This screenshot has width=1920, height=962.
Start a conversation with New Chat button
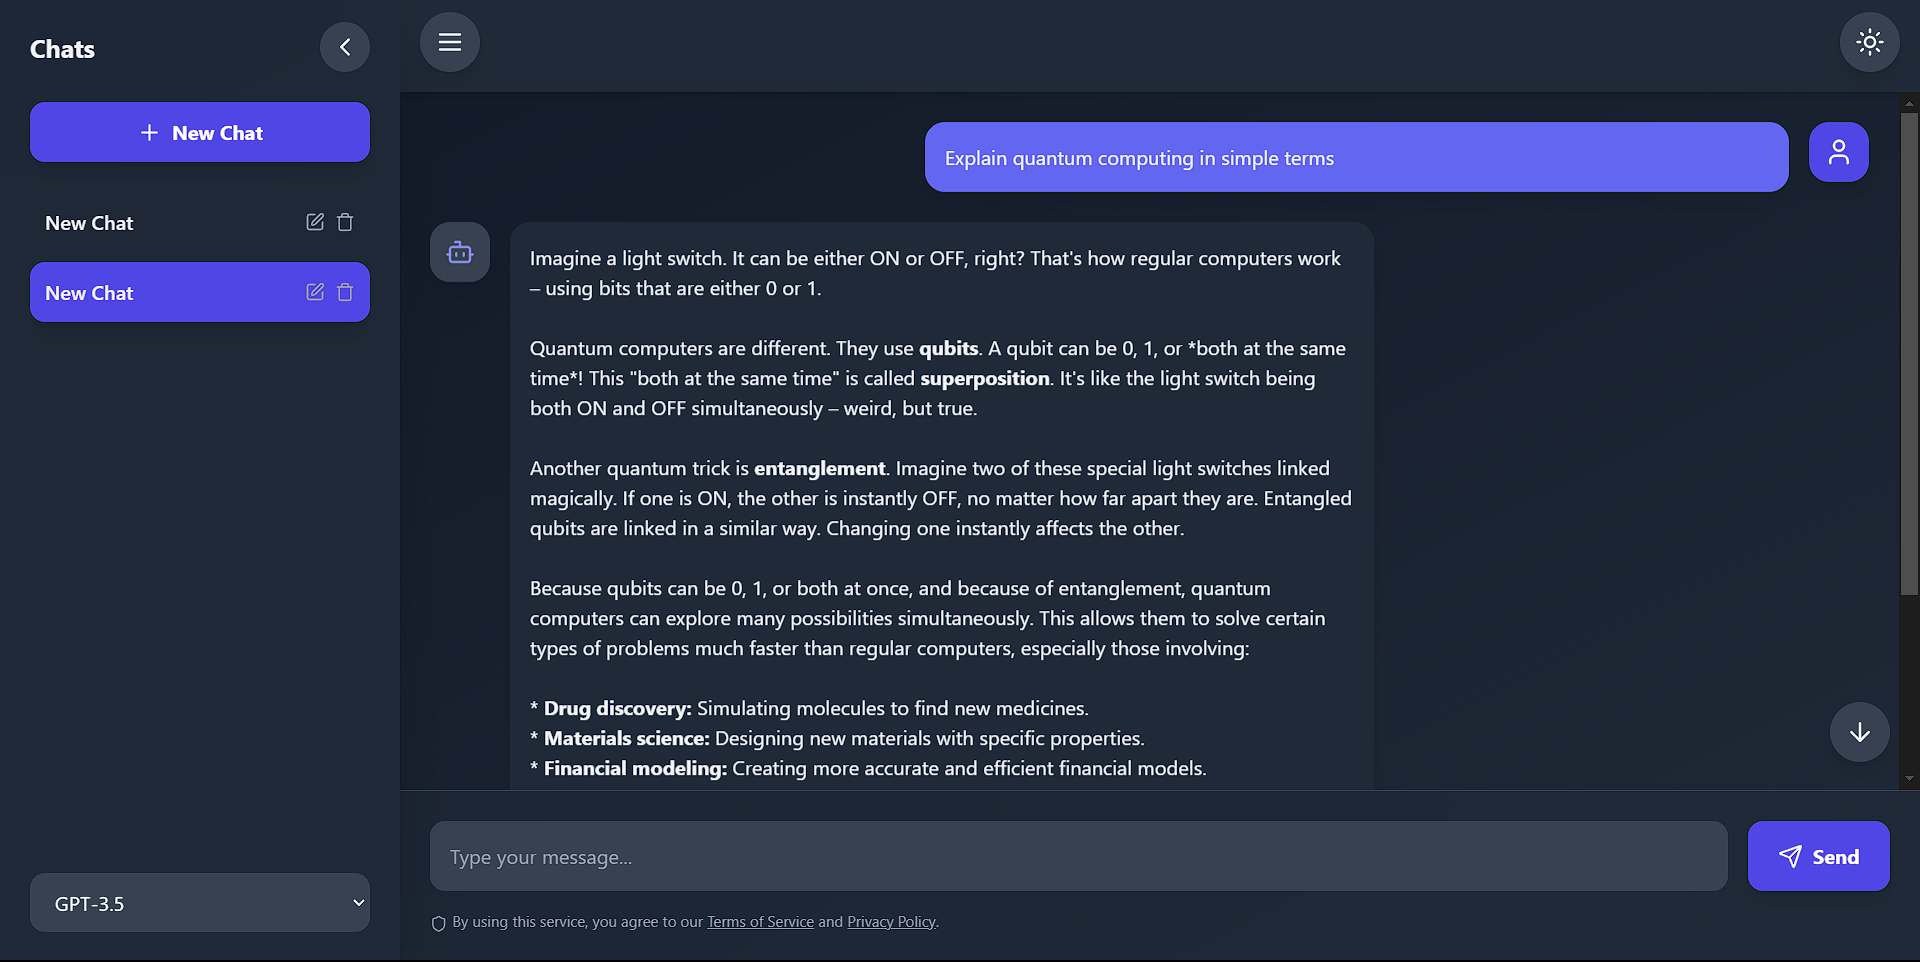[199, 131]
